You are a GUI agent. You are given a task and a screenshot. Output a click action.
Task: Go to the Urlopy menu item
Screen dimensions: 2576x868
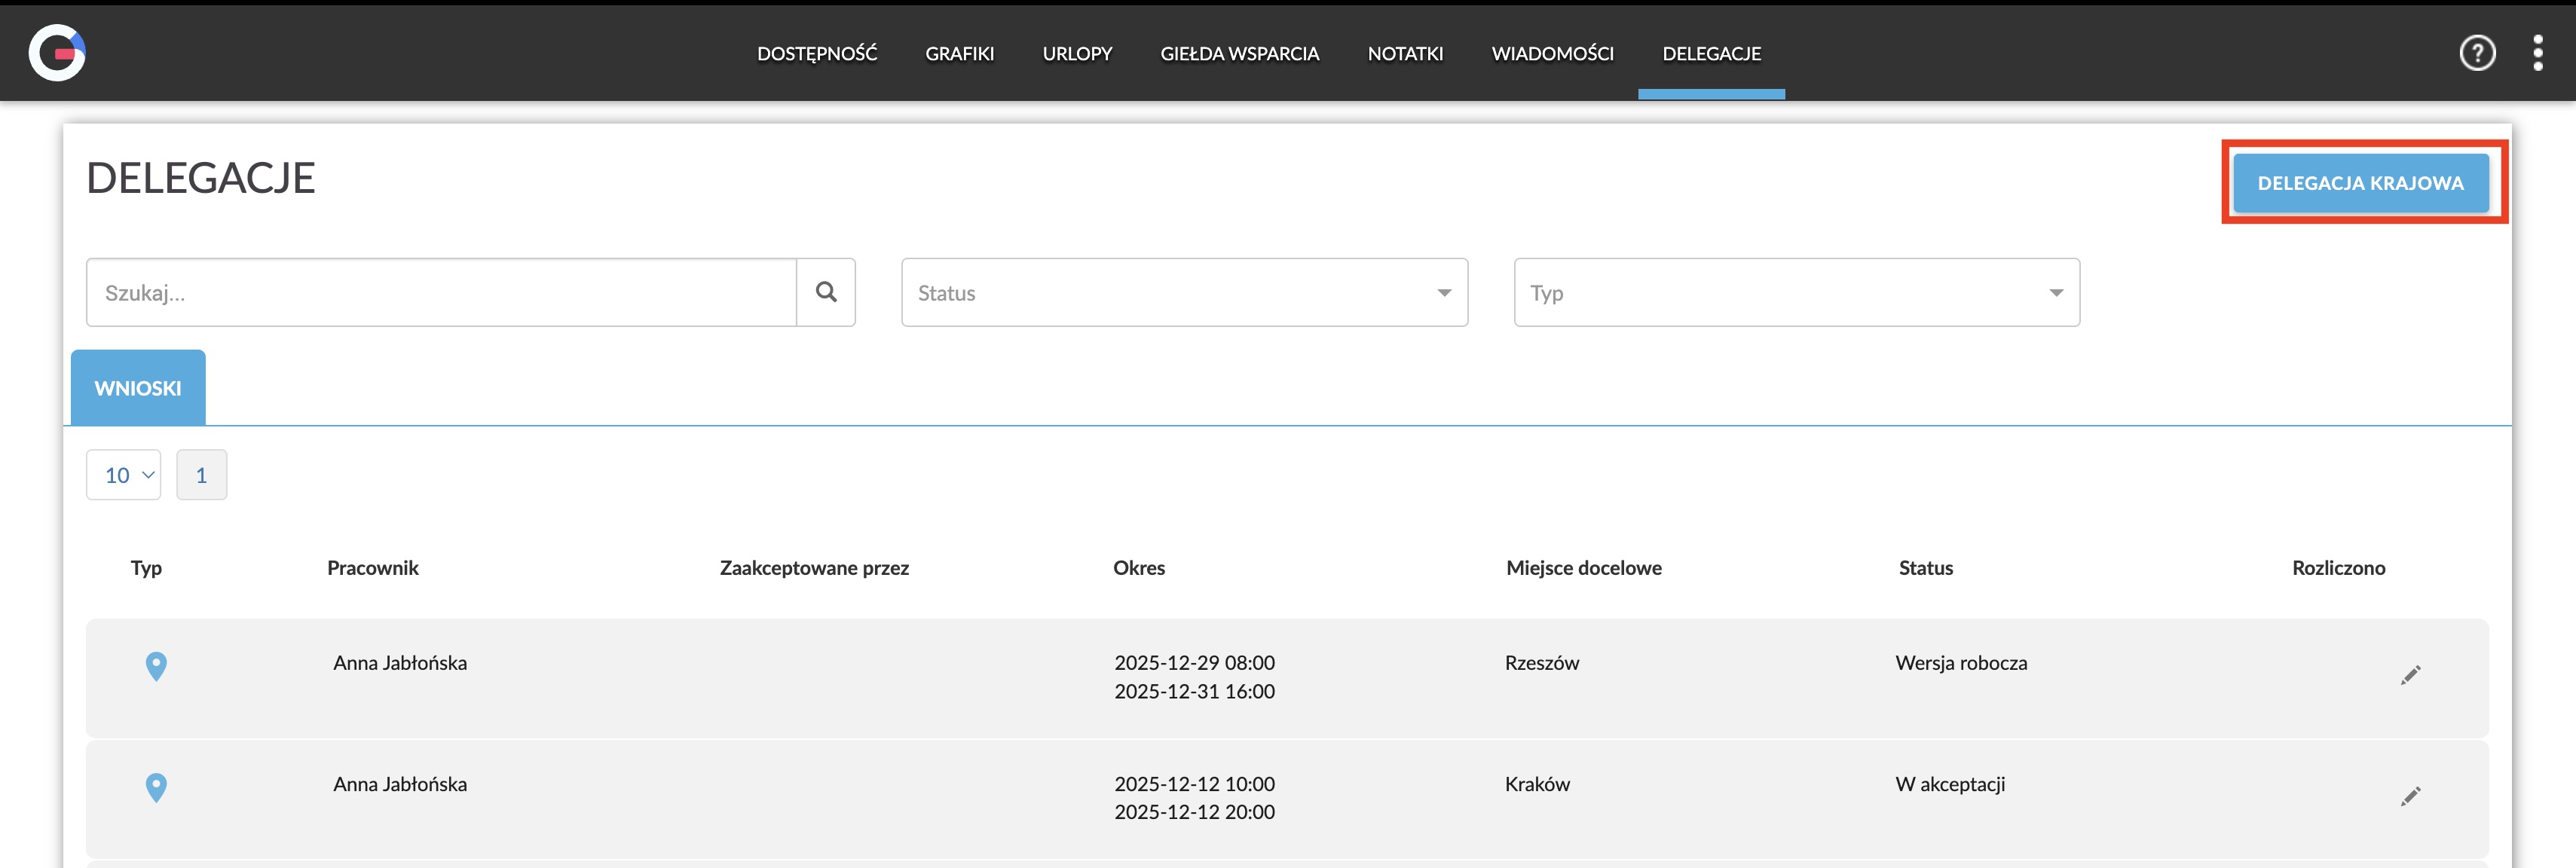(x=1077, y=54)
